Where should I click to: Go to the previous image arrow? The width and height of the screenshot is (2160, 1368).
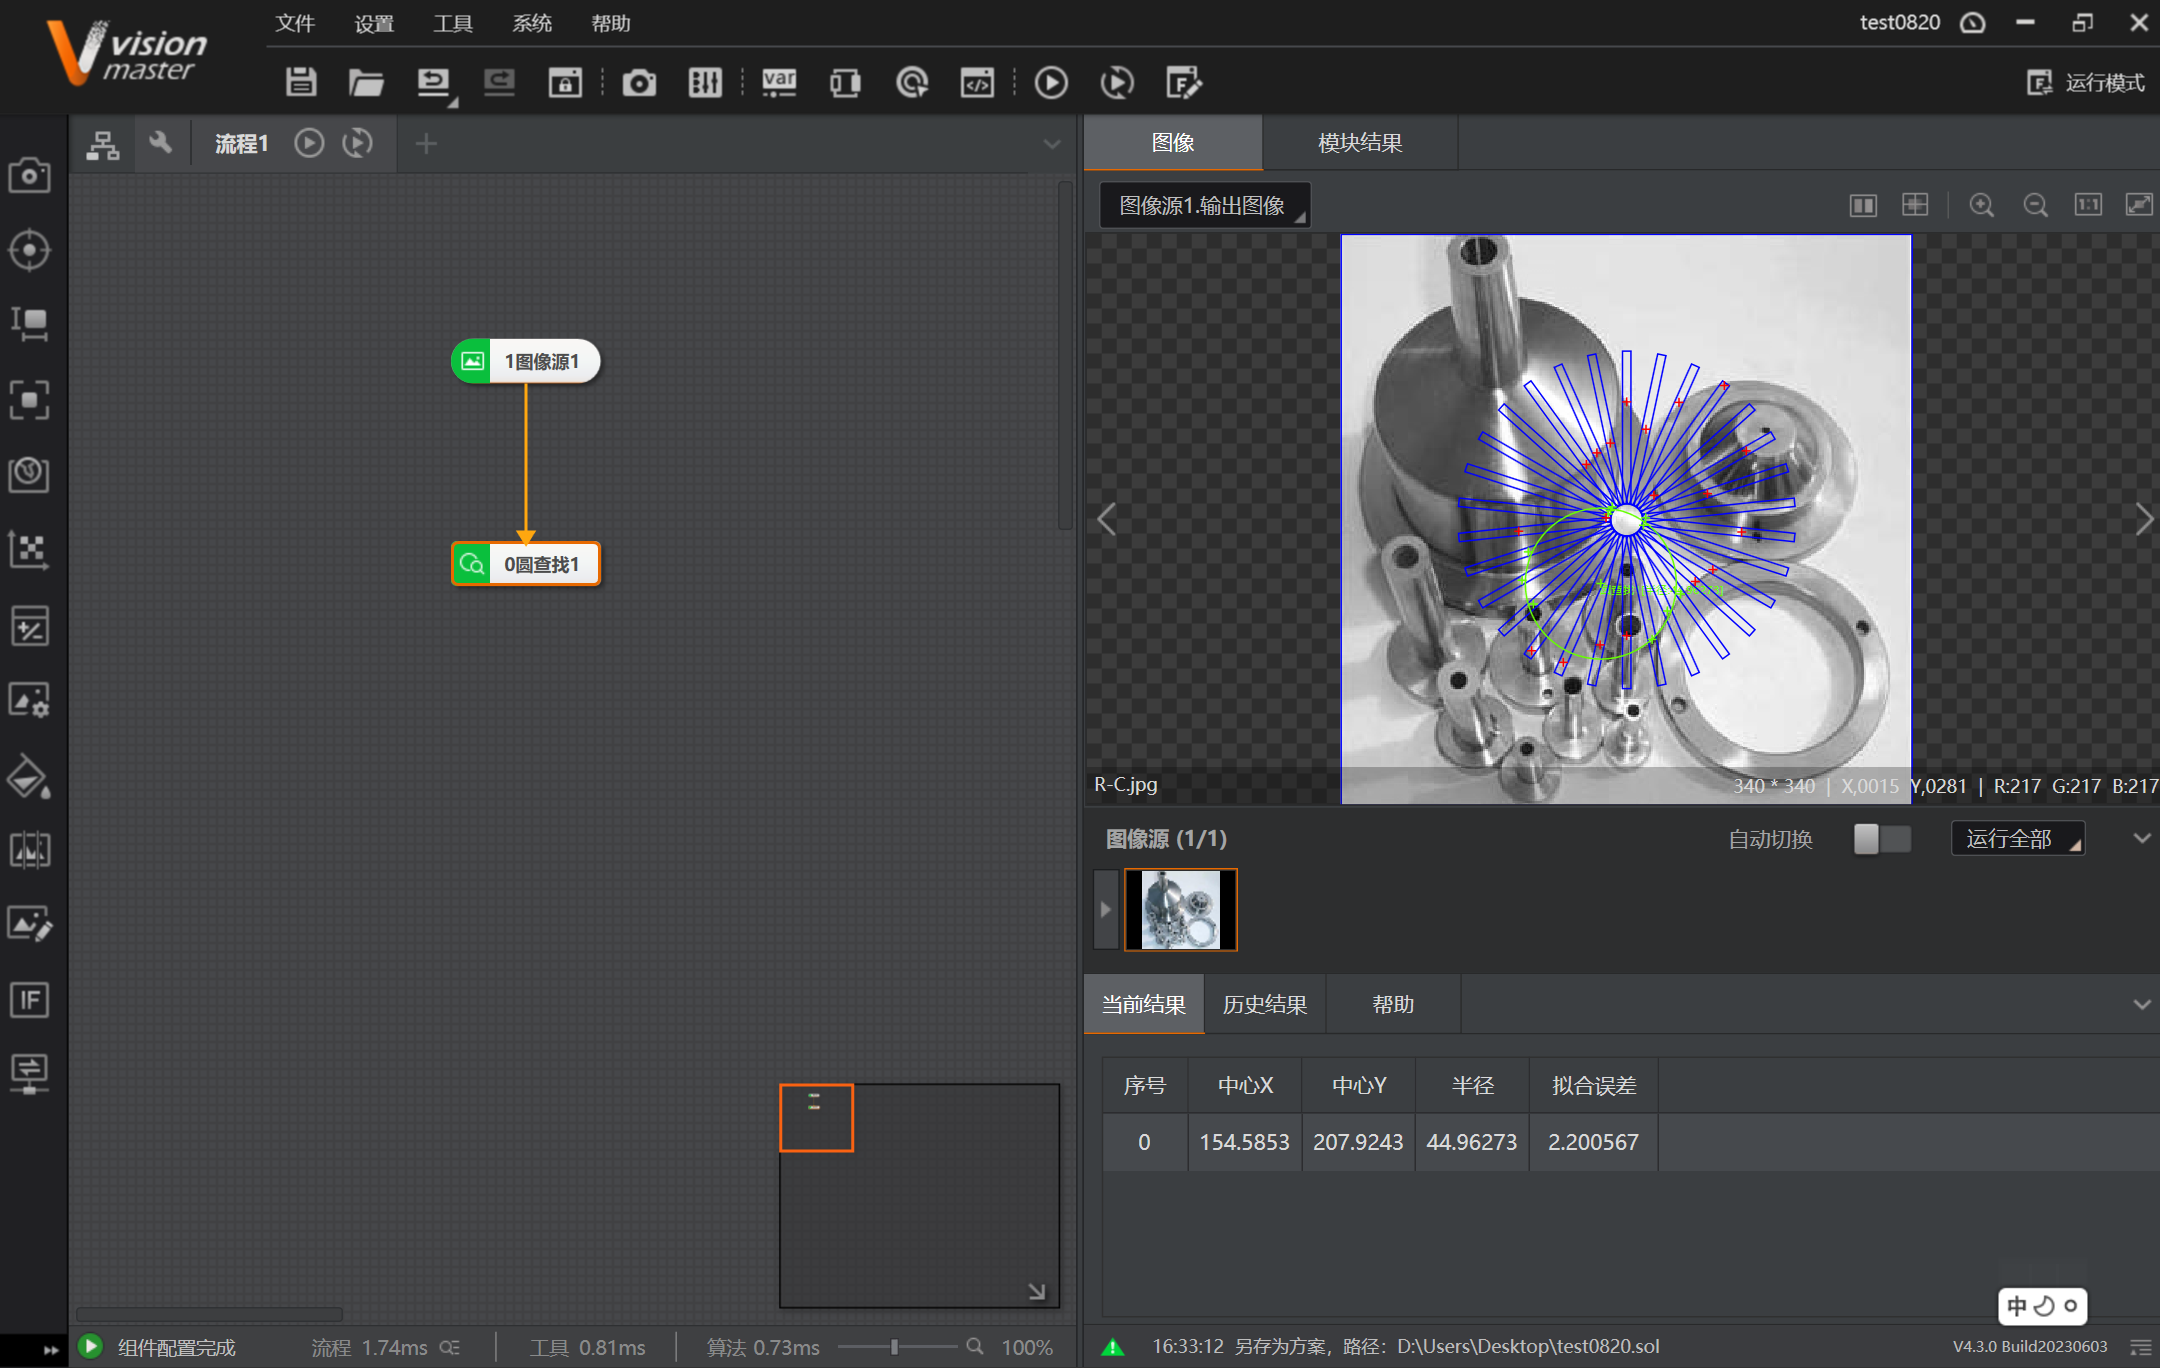click(x=1106, y=519)
